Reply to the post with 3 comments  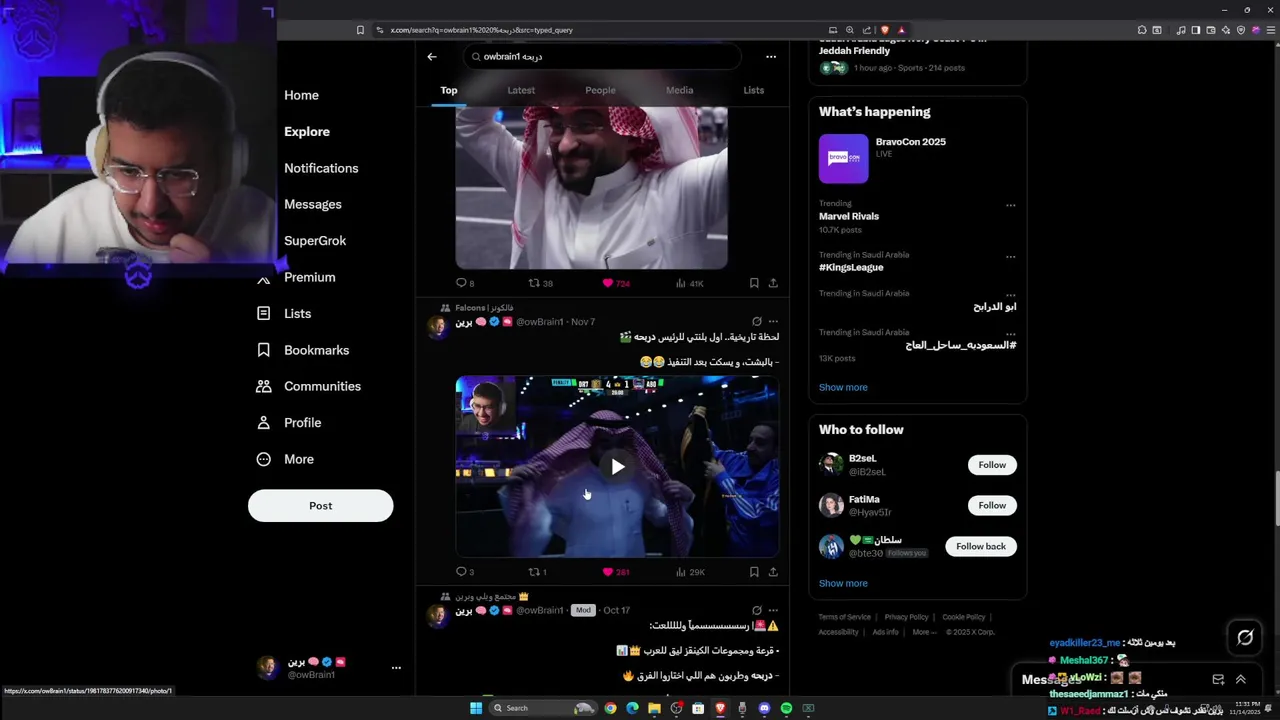point(465,572)
